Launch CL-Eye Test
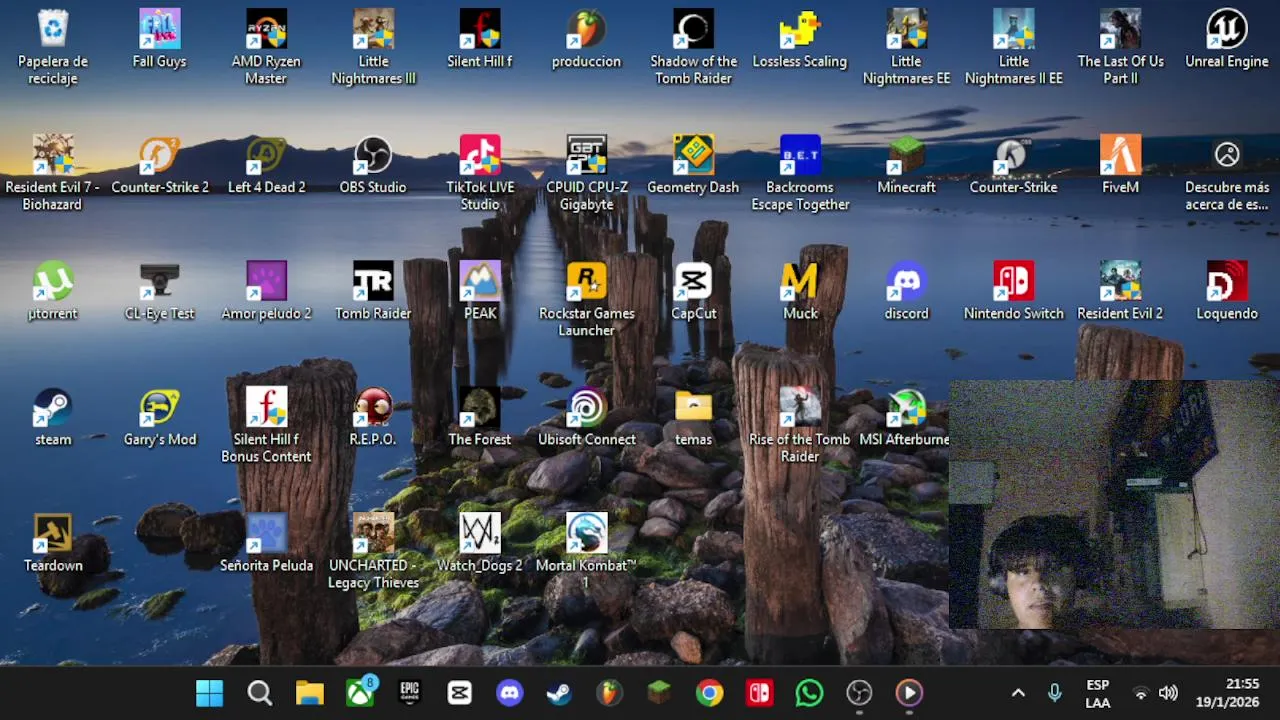The height and width of the screenshot is (720, 1280). coord(160,291)
